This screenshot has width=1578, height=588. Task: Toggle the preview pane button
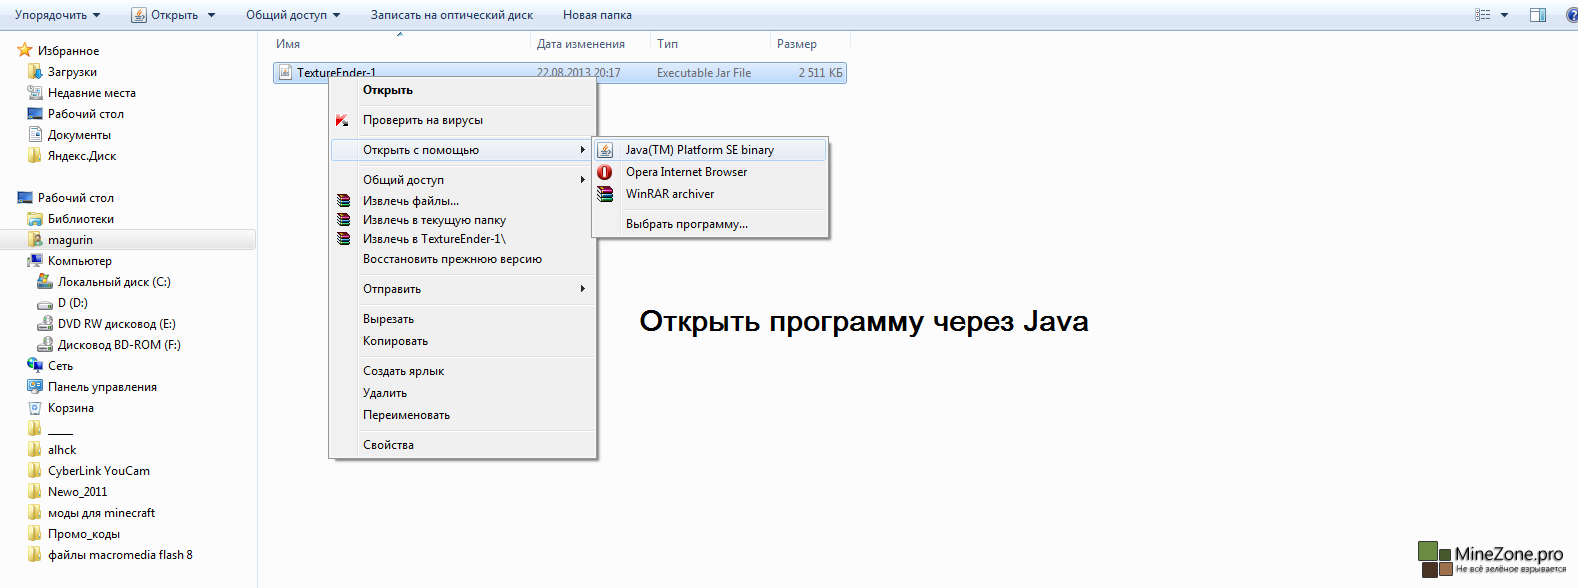(x=1538, y=15)
